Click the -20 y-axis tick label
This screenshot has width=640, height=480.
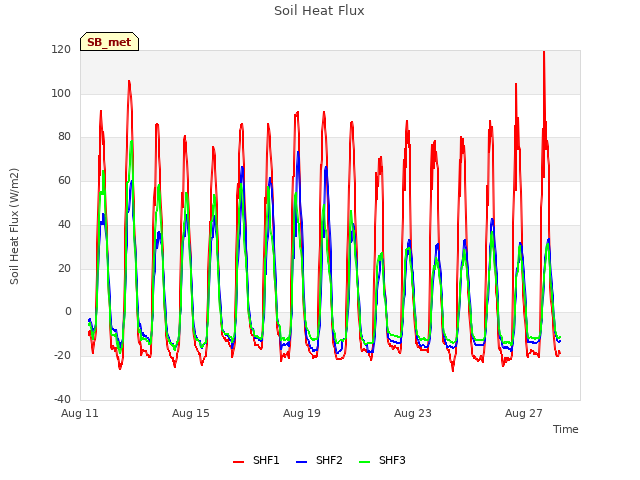tap(62, 356)
